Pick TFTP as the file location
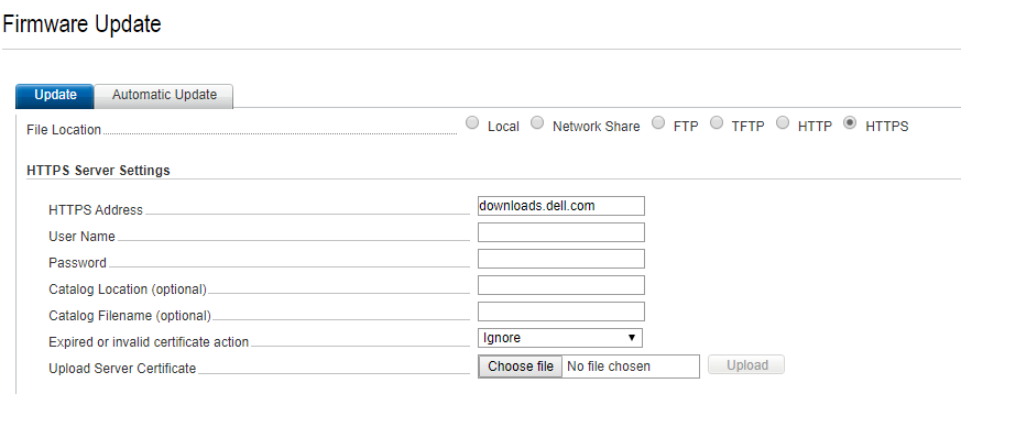The width and height of the screenshot is (1035, 441). point(716,124)
